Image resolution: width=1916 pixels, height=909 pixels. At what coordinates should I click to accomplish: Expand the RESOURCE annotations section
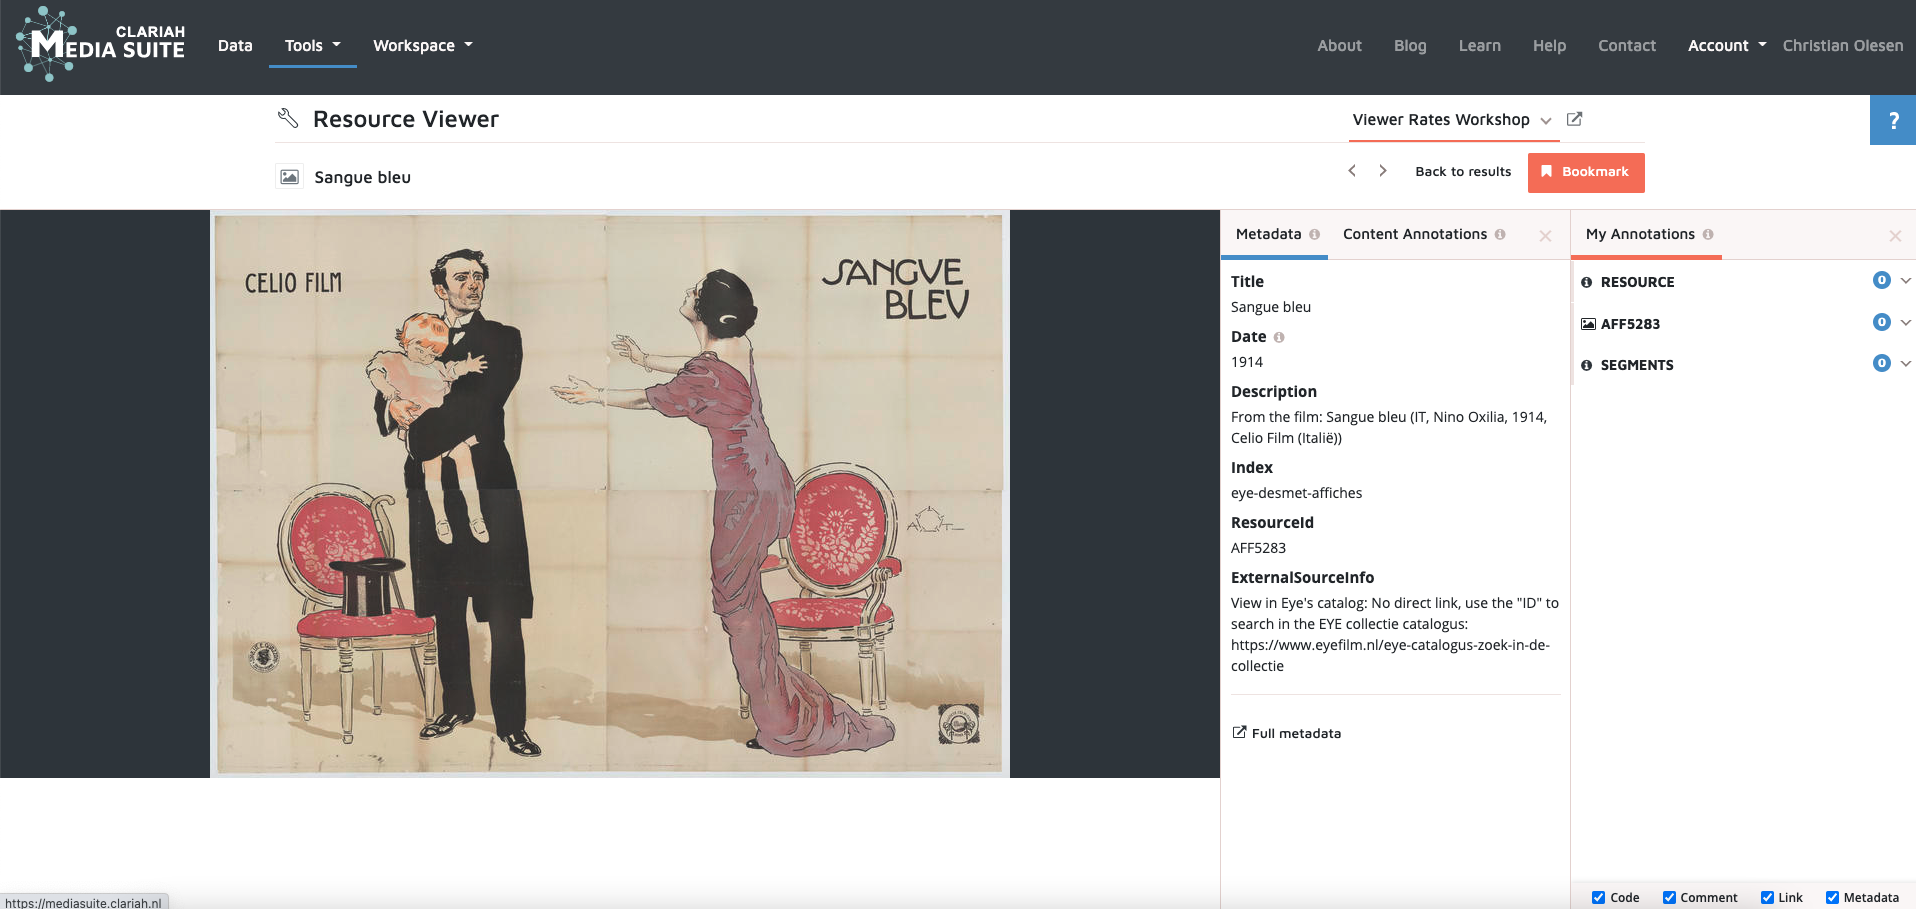1905,281
